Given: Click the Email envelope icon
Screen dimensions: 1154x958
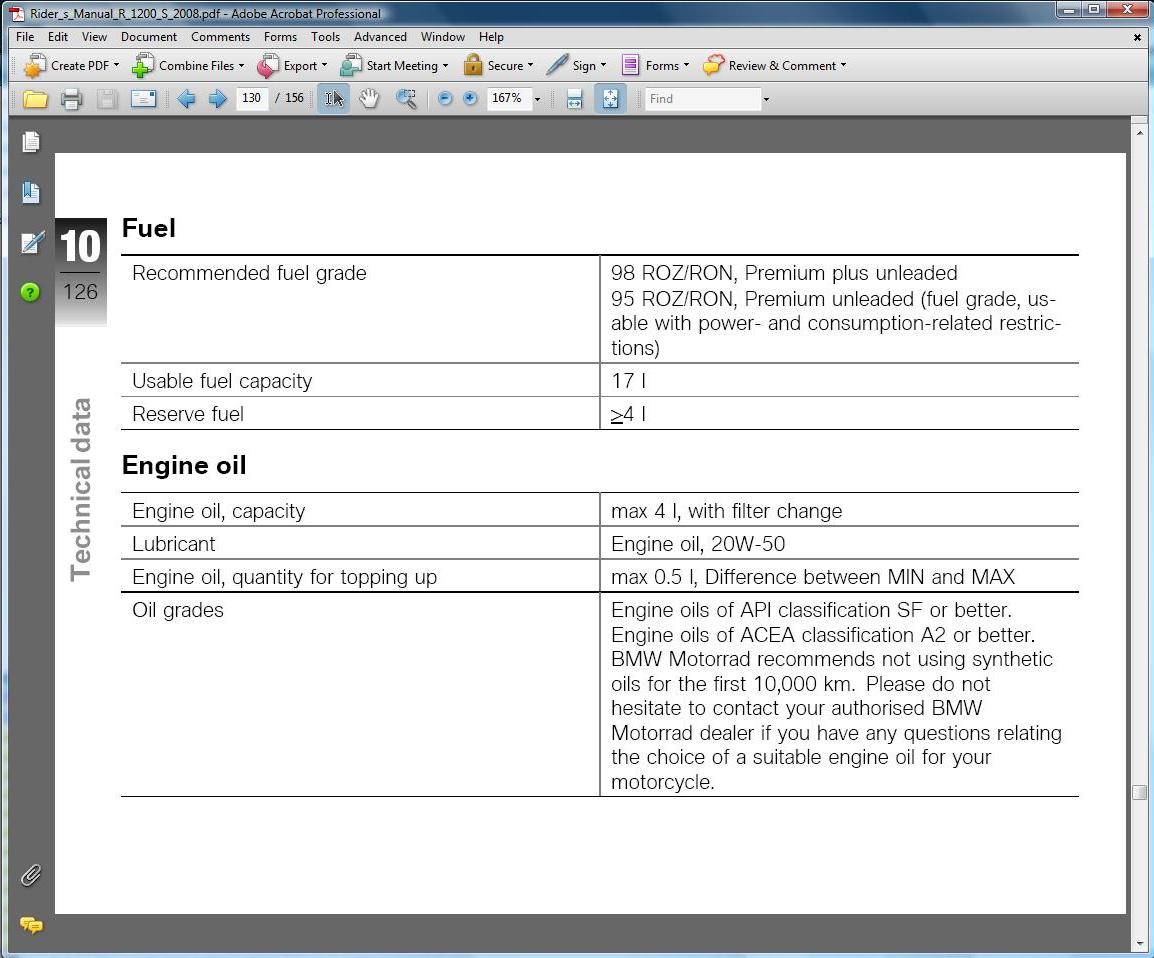Looking at the screenshot, I should (144, 99).
